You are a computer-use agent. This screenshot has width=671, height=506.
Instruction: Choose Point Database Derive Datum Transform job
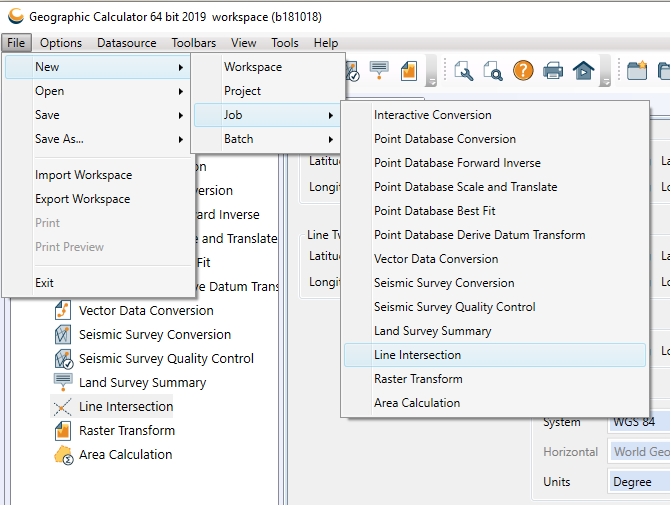[x=479, y=235]
